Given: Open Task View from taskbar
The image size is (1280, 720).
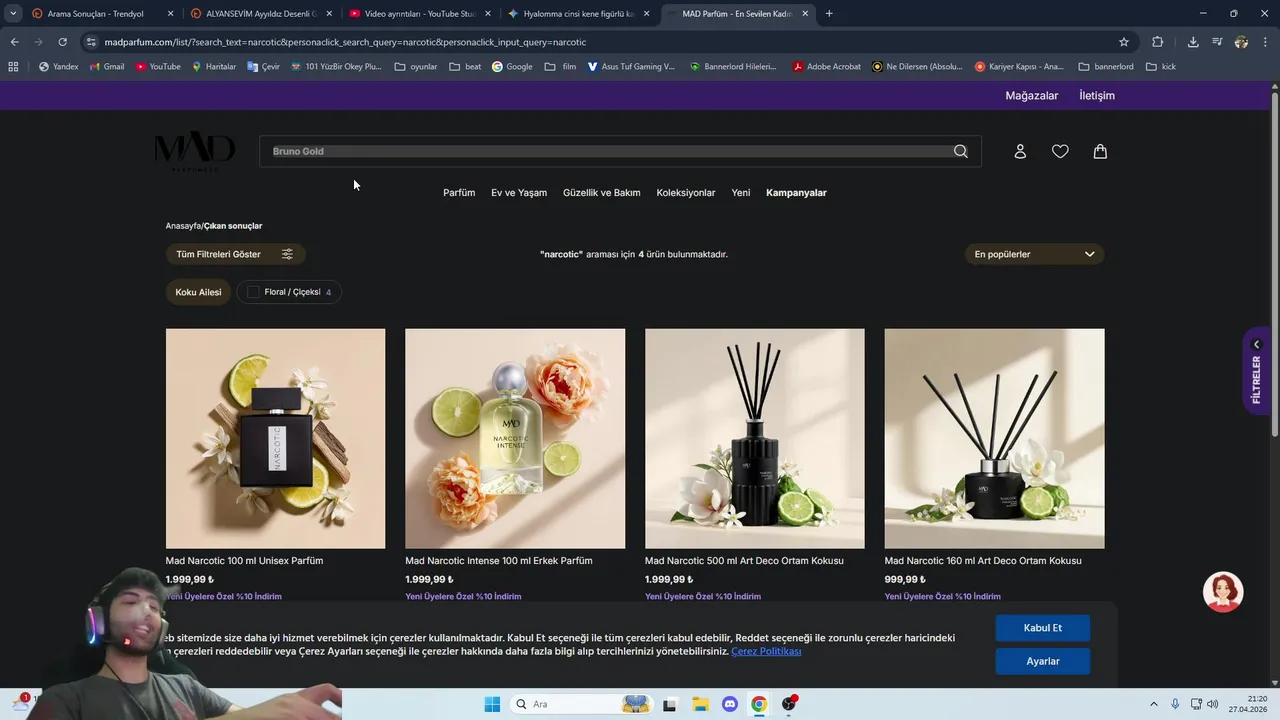Looking at the screenshot, I should [670, 704].
